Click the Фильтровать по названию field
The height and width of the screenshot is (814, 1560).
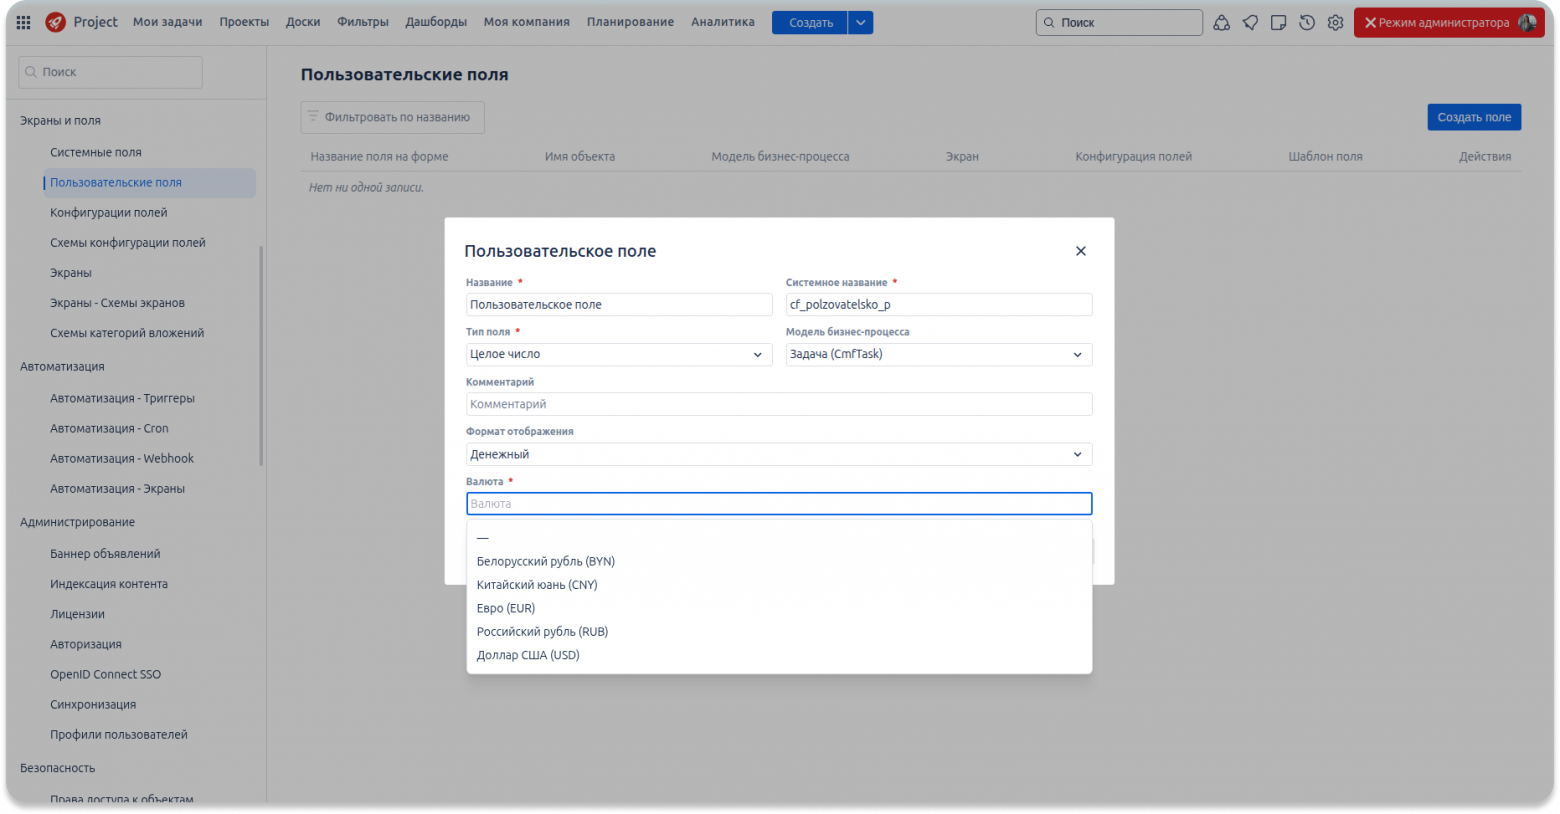point(393,117)
